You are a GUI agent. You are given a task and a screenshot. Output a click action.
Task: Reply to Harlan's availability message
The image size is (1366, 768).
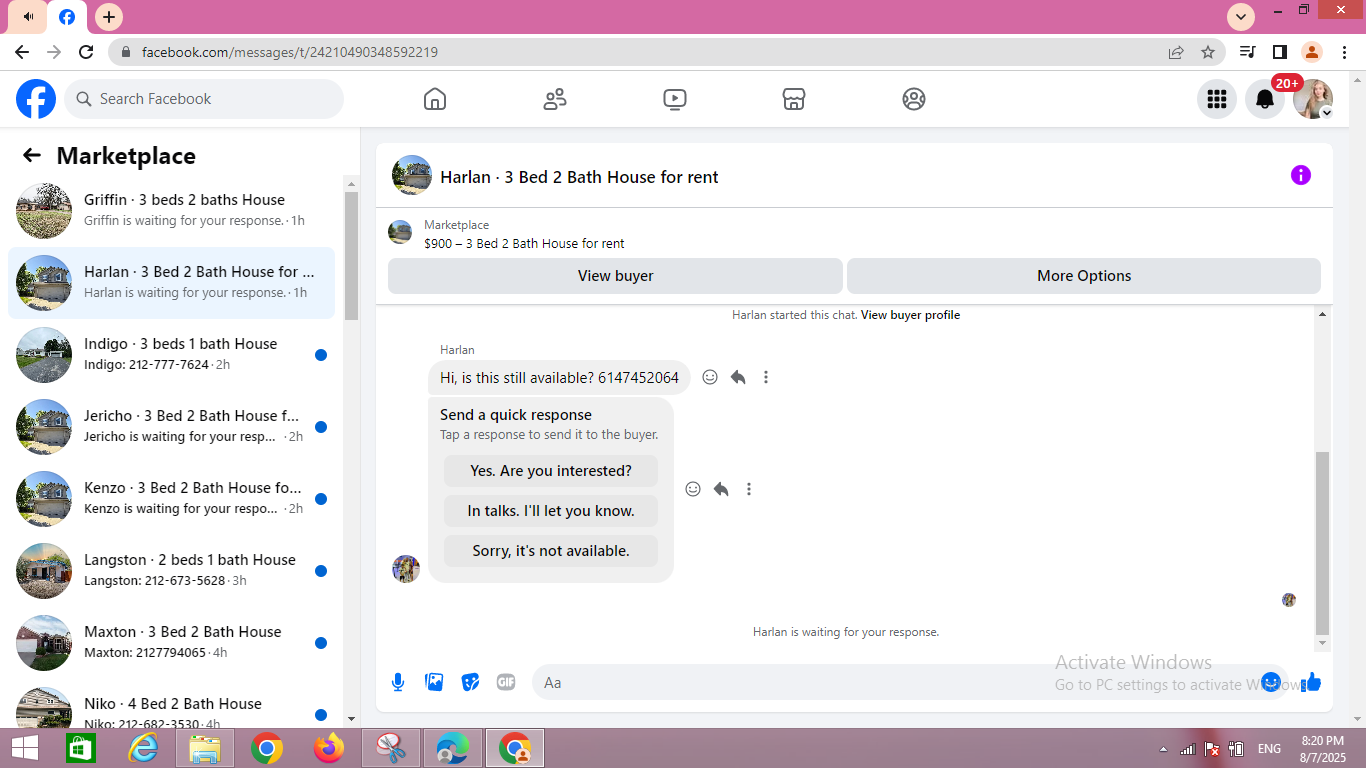738,377
